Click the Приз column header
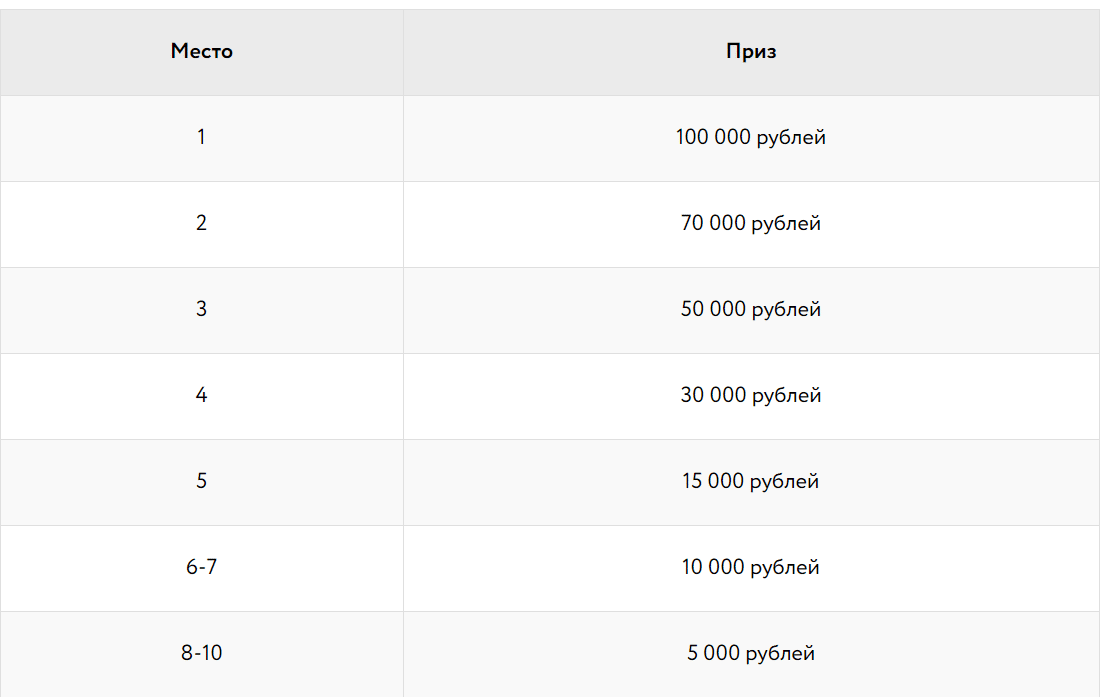Image resolution: width=1100 pixels, height=697 pixels. point(751,52)
